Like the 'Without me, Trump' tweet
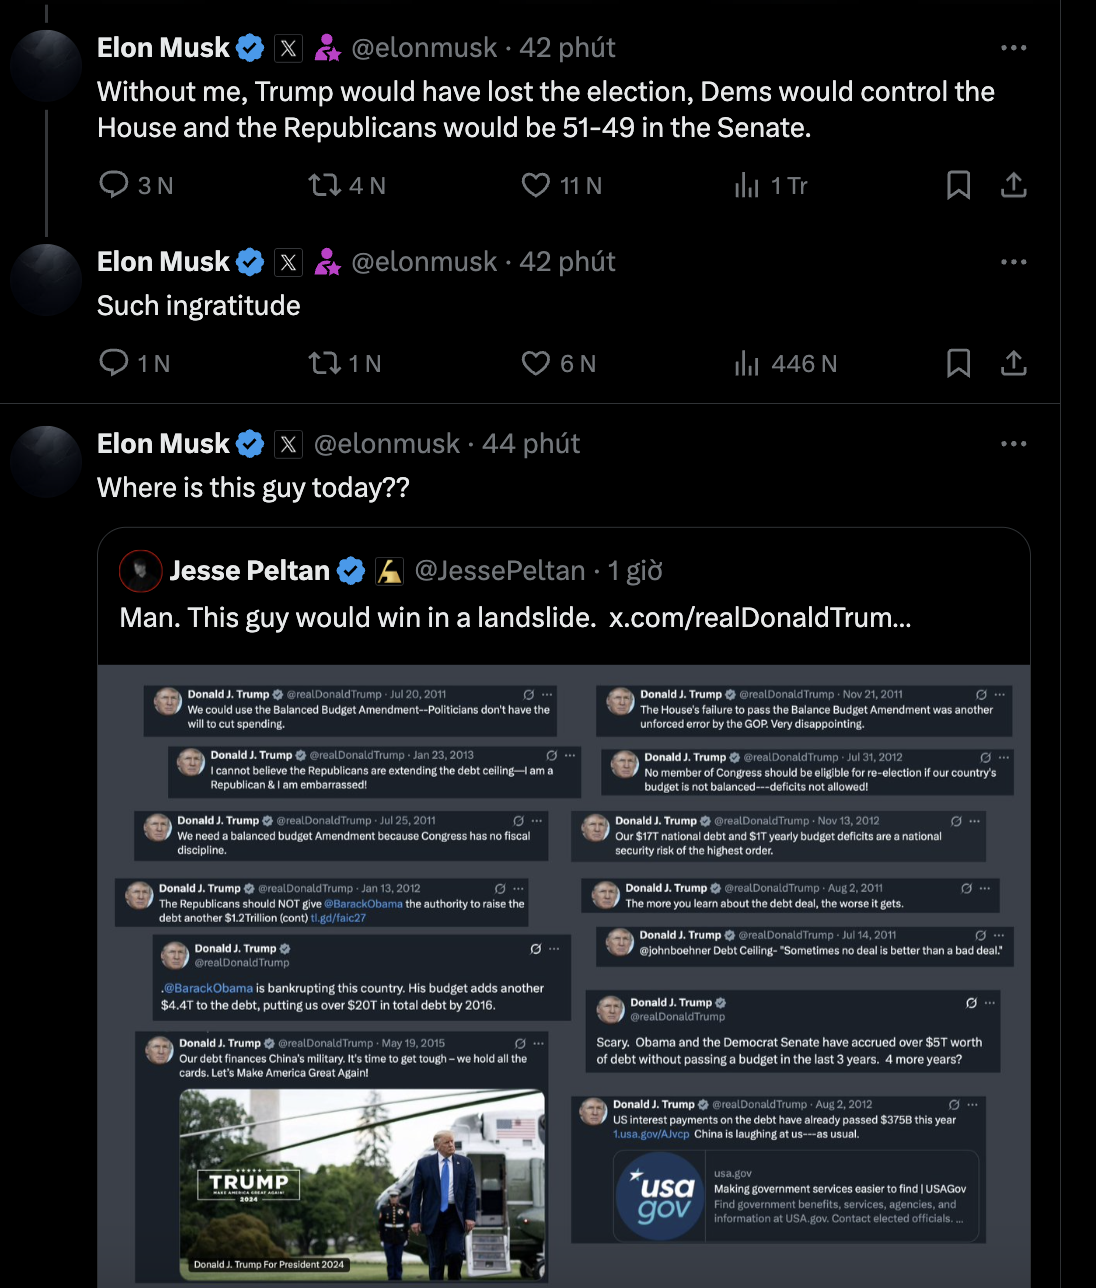 pyautogui.click(x=536, y=185)
